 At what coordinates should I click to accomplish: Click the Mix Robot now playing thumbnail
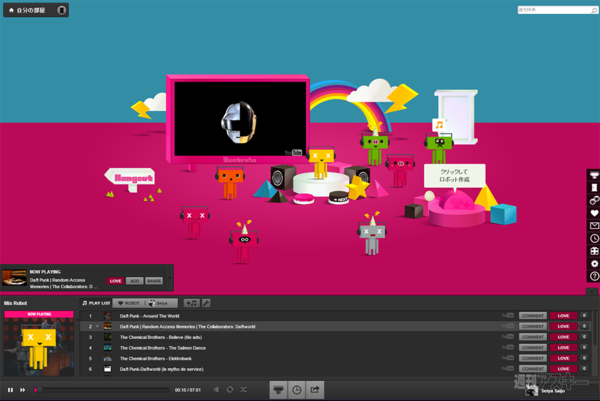(x=39, y=343)
